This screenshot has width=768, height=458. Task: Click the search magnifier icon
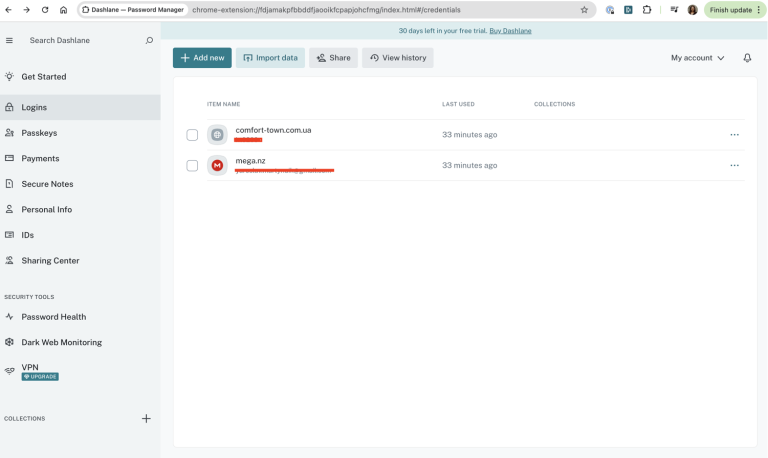pyautogui.click(x=149, y=41)
